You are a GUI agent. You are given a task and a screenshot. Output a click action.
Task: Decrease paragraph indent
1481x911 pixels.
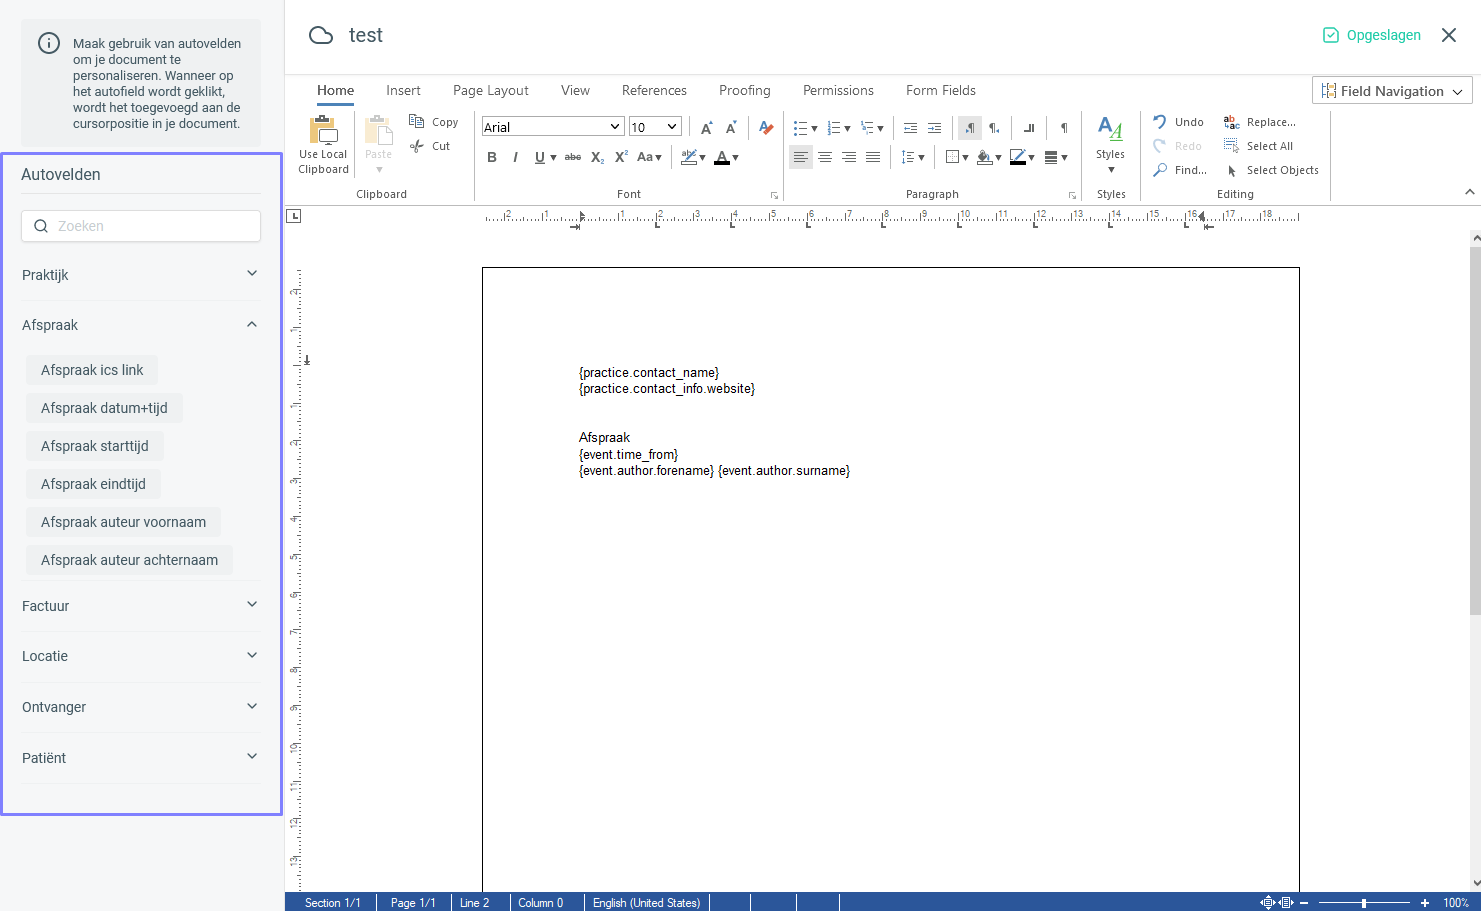910,128
